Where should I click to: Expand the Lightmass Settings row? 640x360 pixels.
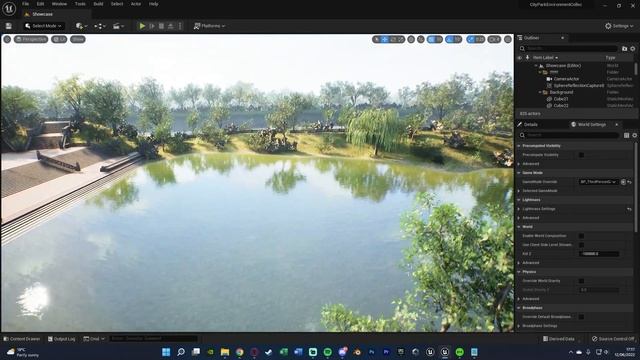519,209
